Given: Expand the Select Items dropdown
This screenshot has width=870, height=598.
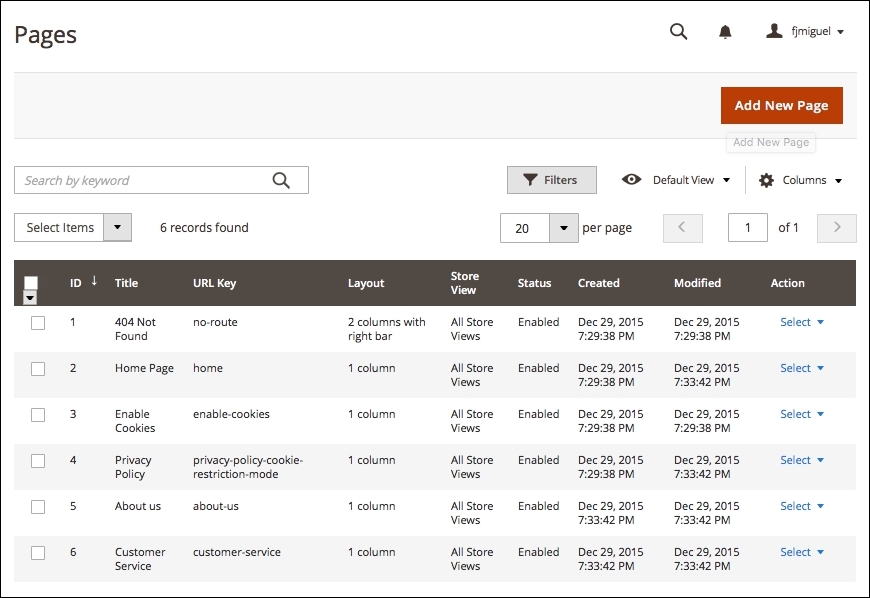Looking at the screenshot, I should click(x=117, y=227).
